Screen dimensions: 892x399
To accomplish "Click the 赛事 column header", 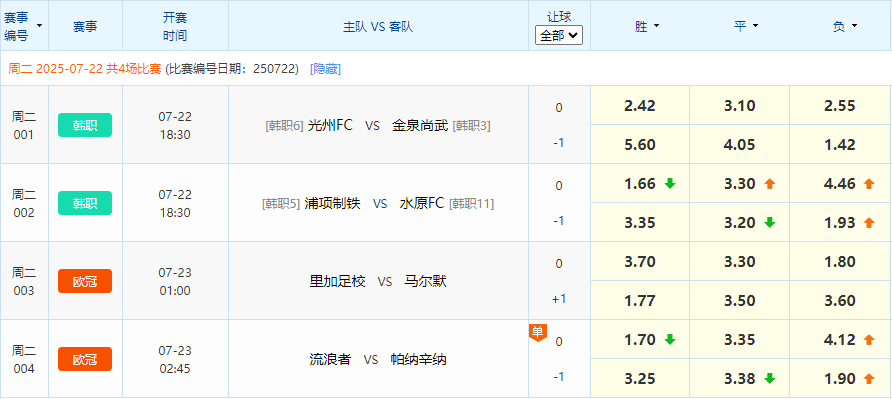I will click(85, 27).
